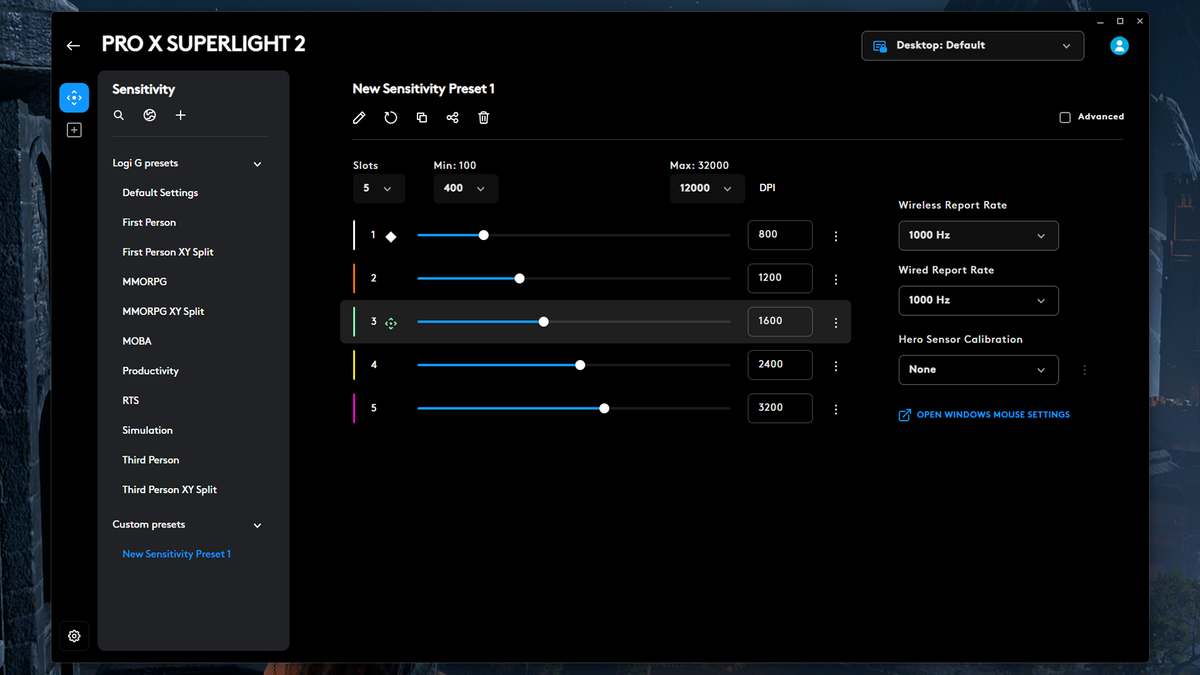1200x675 pixels.
Task: Click the slot 4 DPI slider handle
Action: point(580,365)
